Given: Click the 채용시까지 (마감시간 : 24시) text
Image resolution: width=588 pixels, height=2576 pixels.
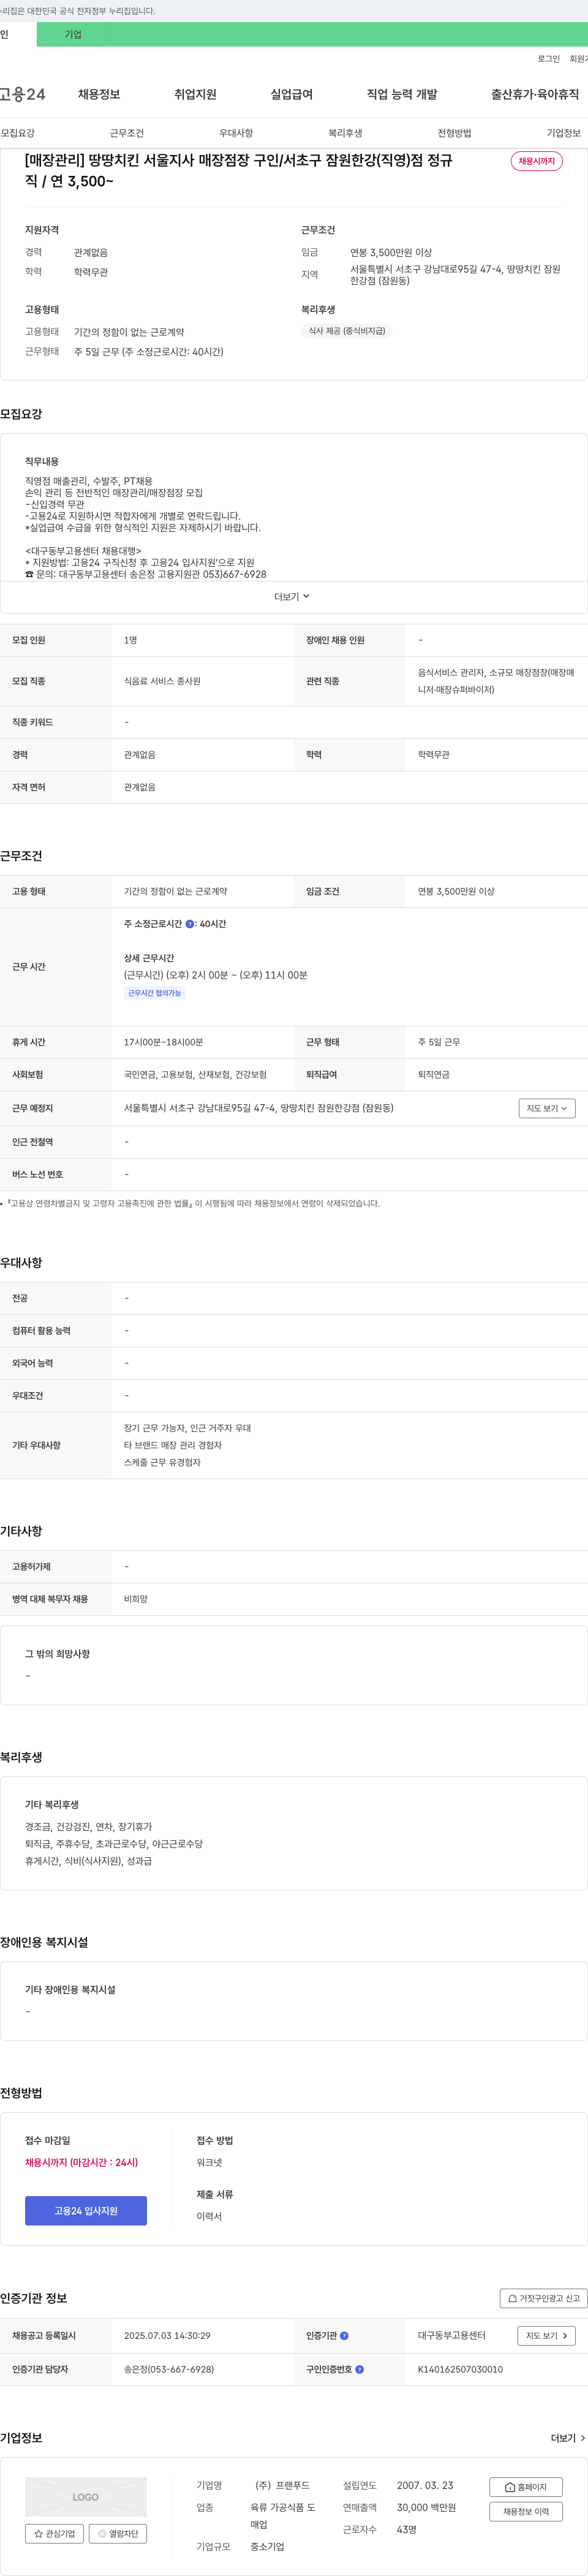Looking at the screenshot, I should pyautogui.click(x=81, y=2162).
